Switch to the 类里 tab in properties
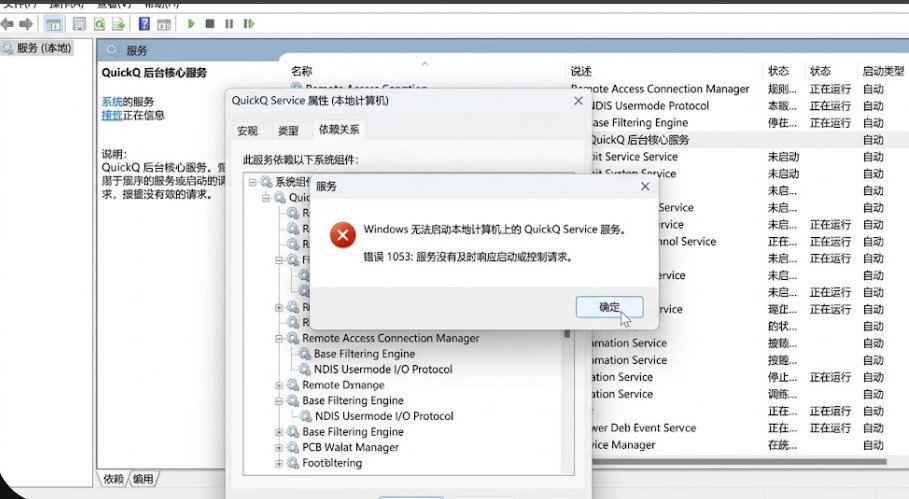 [x=288, y=130]
